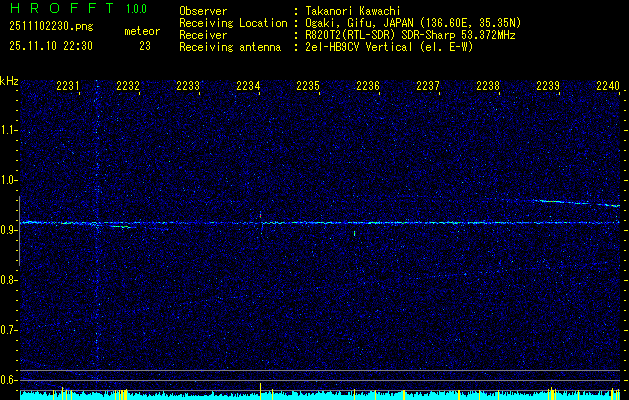This screenshot has width=629, height=400.
Task: Click 2el-HB9CV Vertical antenna text
Action: (389, 47)
